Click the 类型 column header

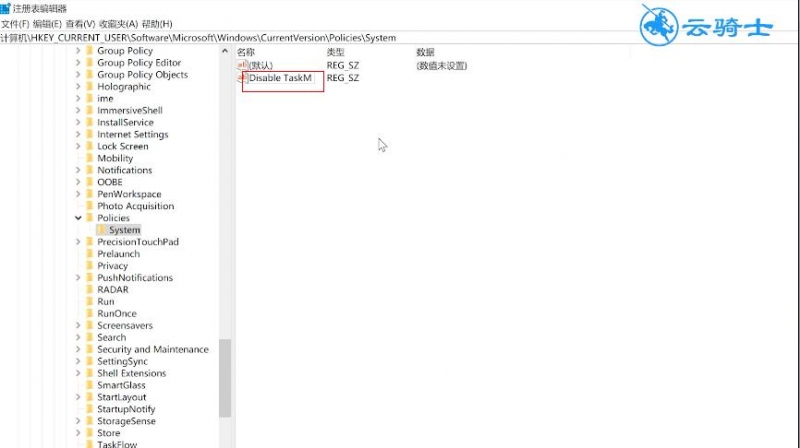pyautogui.click(x=336, y=52)
